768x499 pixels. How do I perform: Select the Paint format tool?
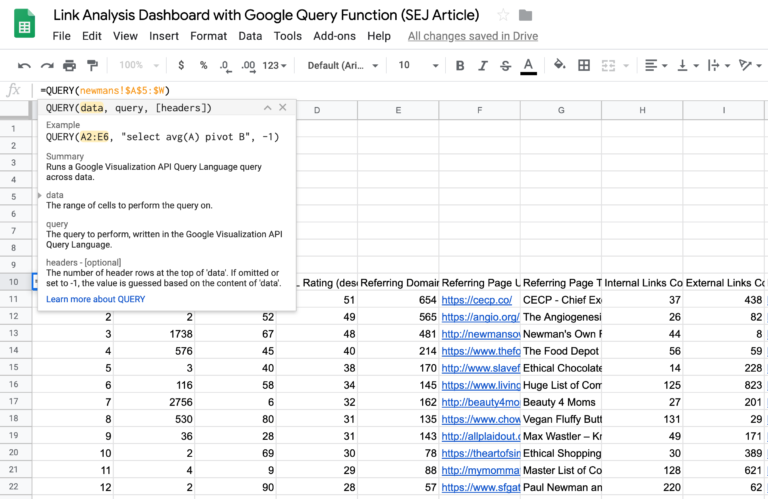92,66
